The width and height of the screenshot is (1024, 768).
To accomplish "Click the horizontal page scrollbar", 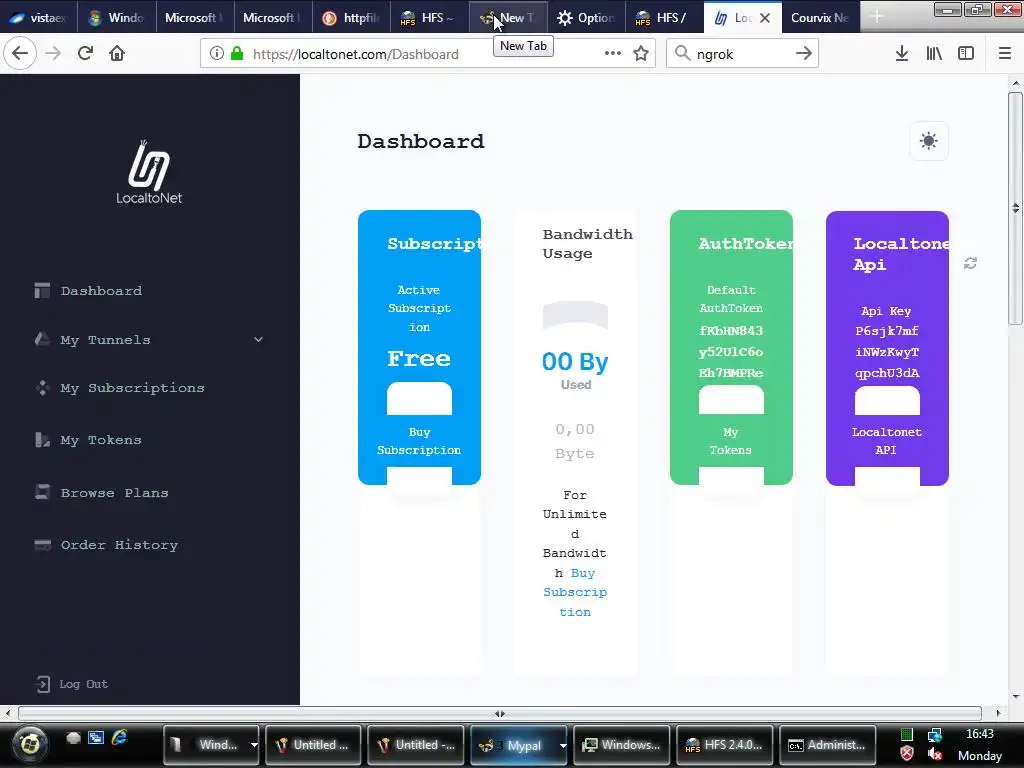I will 500,713.
